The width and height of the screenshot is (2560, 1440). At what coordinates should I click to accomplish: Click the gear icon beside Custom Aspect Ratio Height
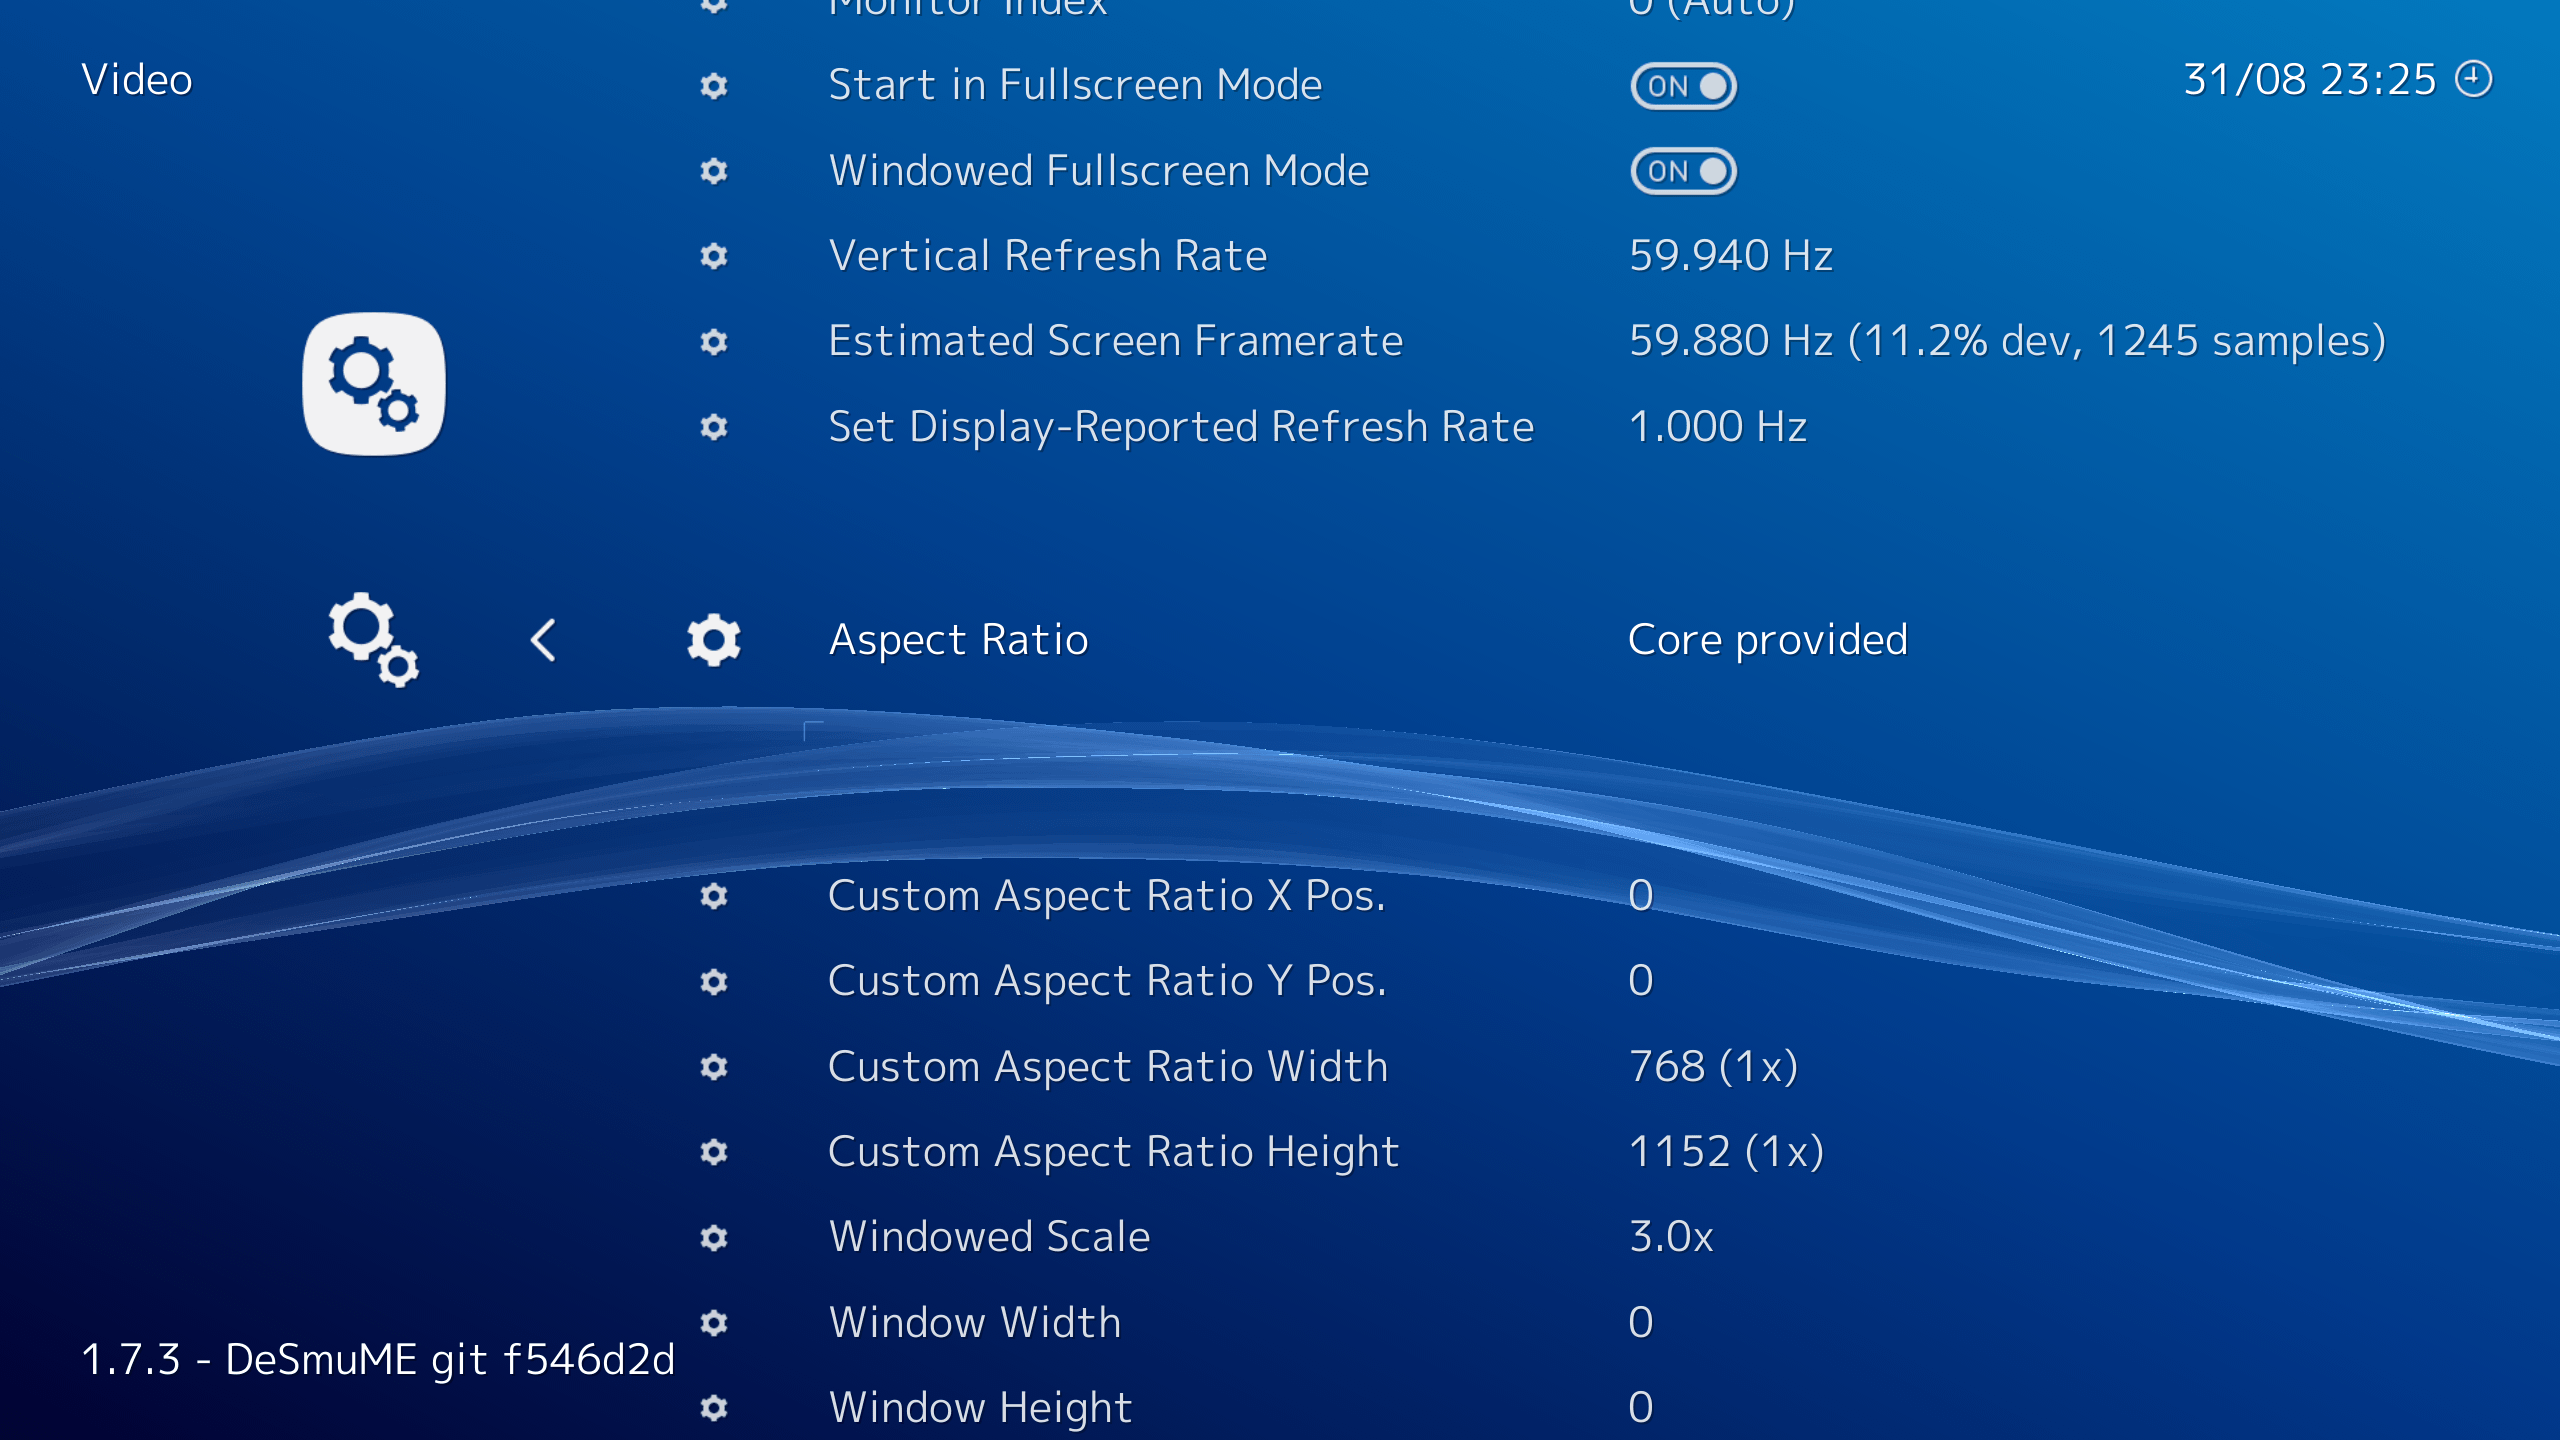coord(714,1152)
